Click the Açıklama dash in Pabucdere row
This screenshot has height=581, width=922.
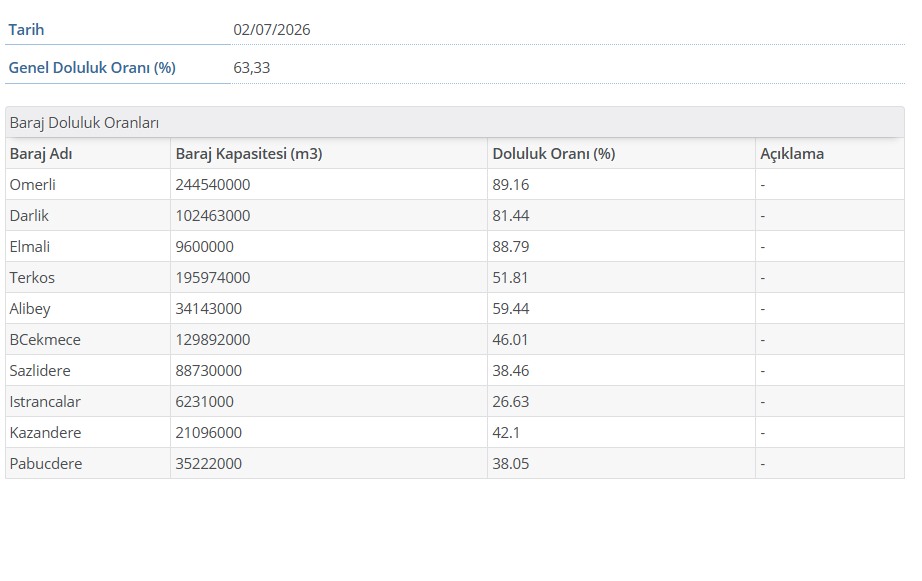point(763,463)
